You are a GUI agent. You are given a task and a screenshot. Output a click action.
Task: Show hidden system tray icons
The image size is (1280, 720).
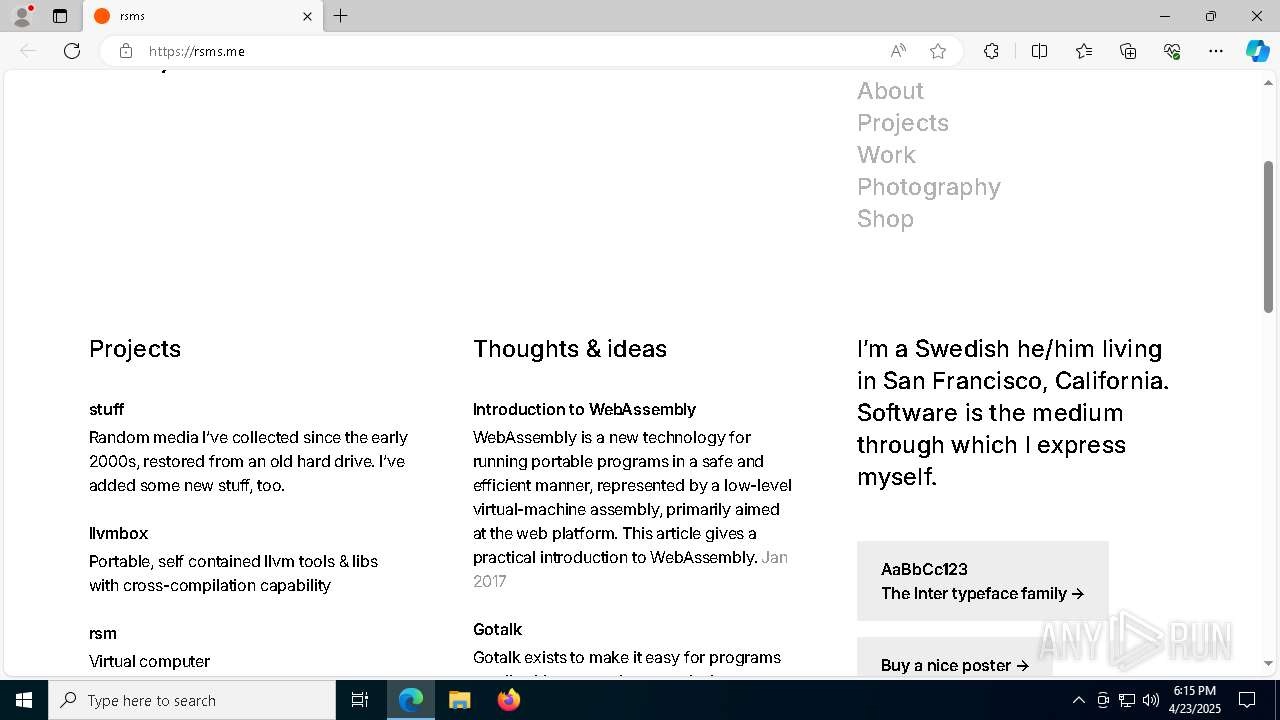pos(1078,700)
